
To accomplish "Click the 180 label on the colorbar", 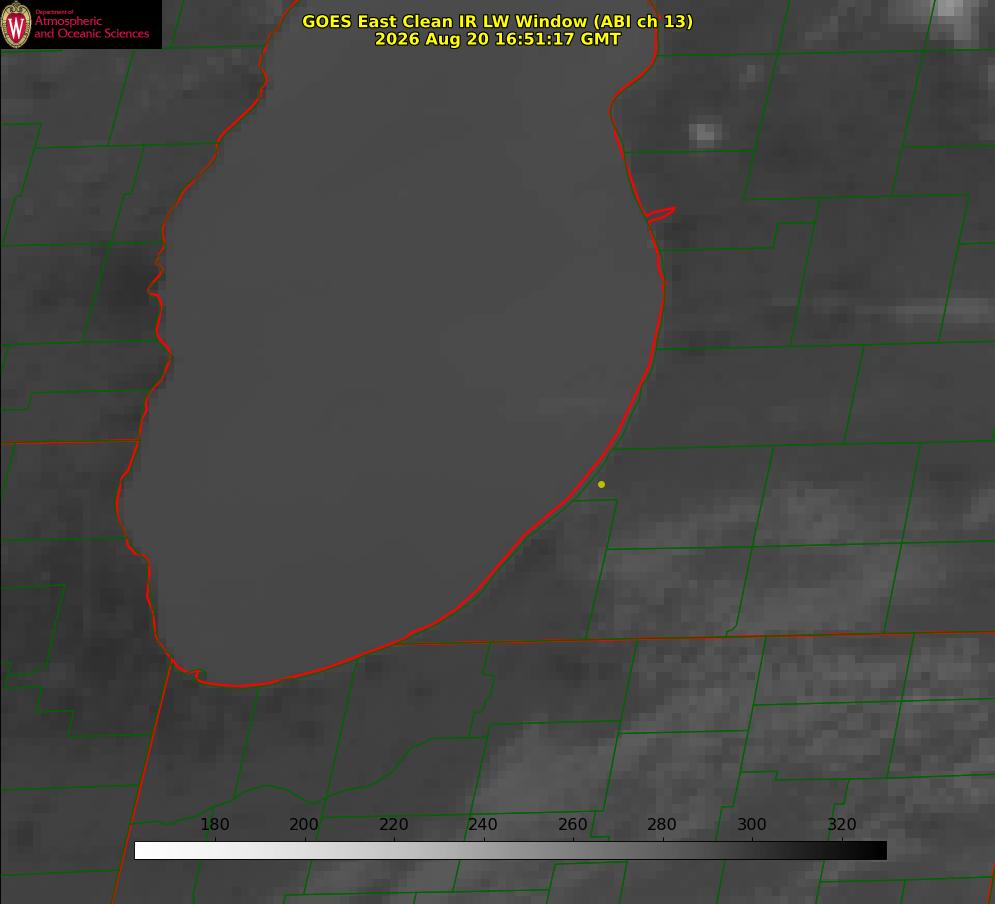I will click(214, 824).
